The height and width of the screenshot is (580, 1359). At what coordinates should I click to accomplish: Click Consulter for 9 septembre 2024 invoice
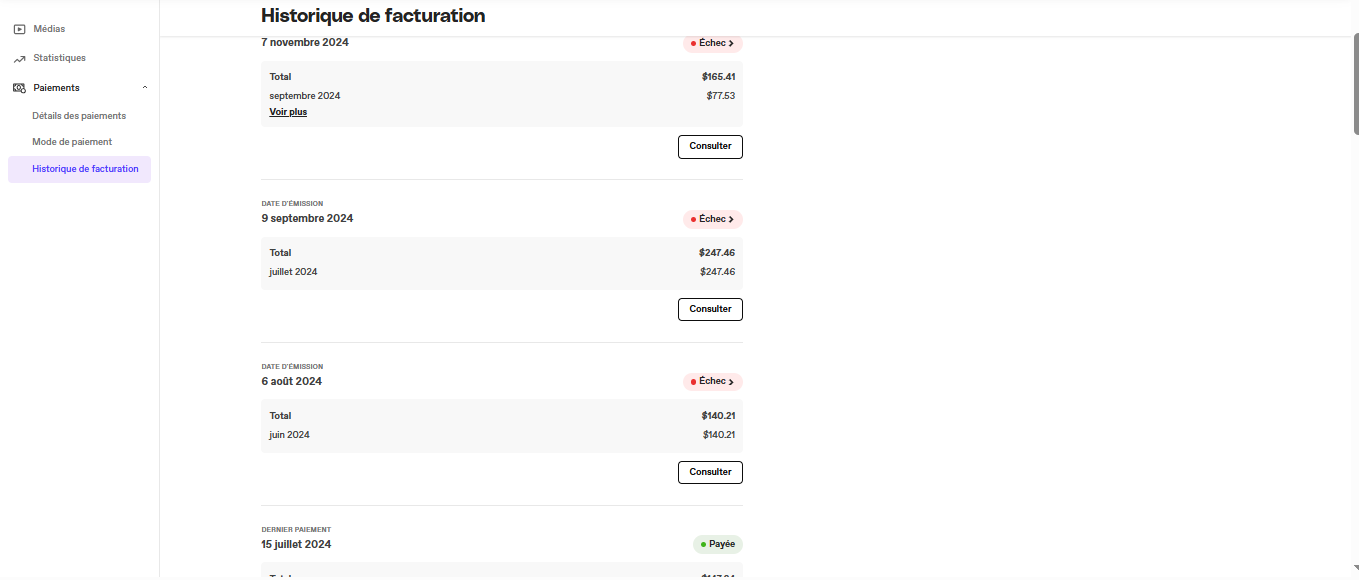710,309
